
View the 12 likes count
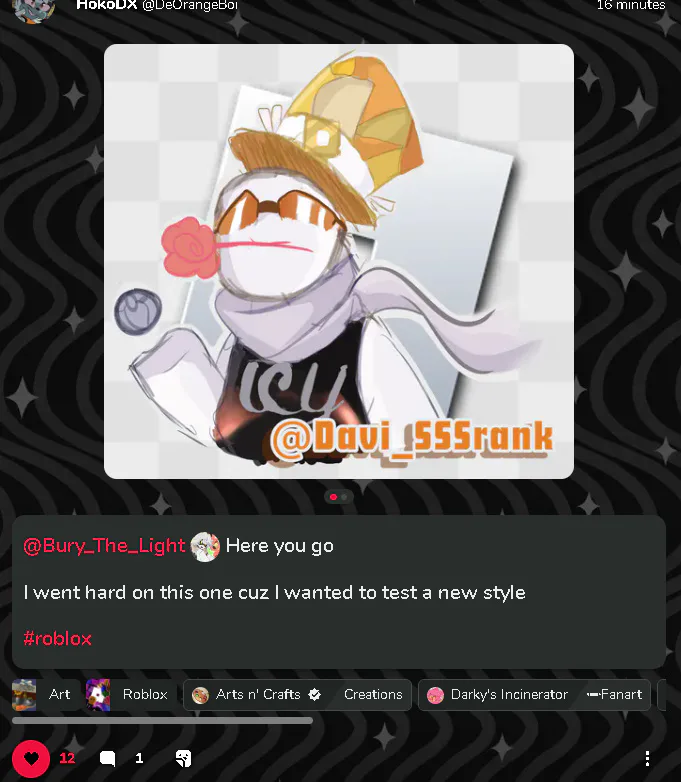click(67, 759)
